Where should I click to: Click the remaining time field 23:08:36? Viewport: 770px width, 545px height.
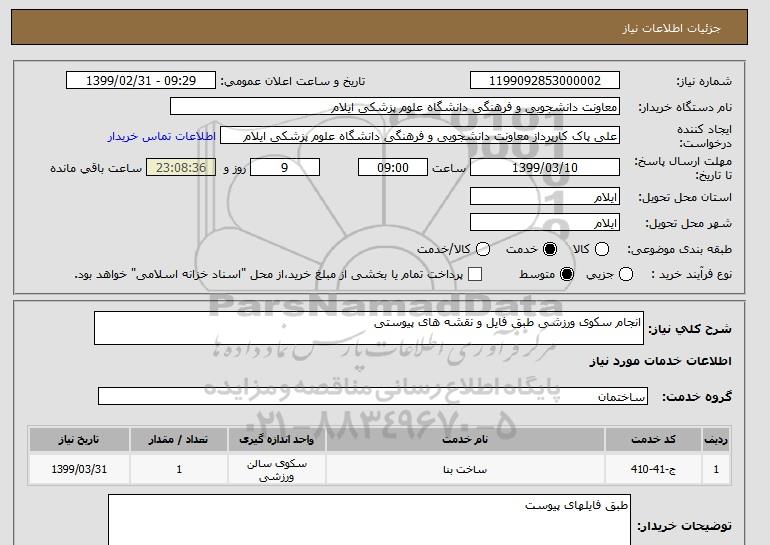tap(181, 167)
